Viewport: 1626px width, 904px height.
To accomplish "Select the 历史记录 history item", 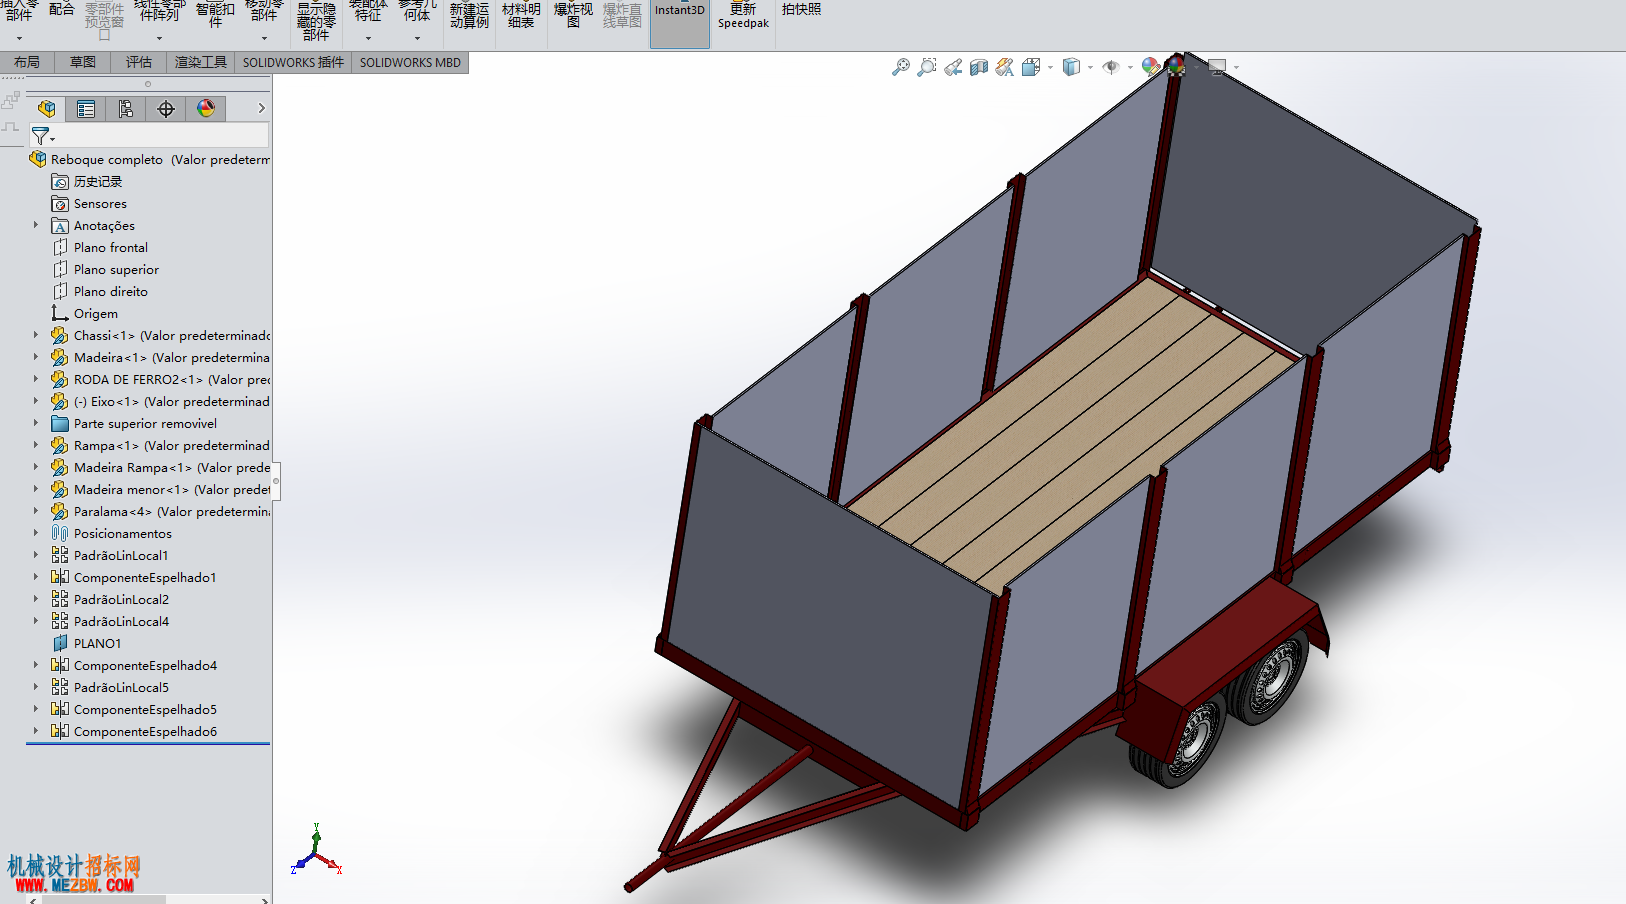I will click(98, 181).
